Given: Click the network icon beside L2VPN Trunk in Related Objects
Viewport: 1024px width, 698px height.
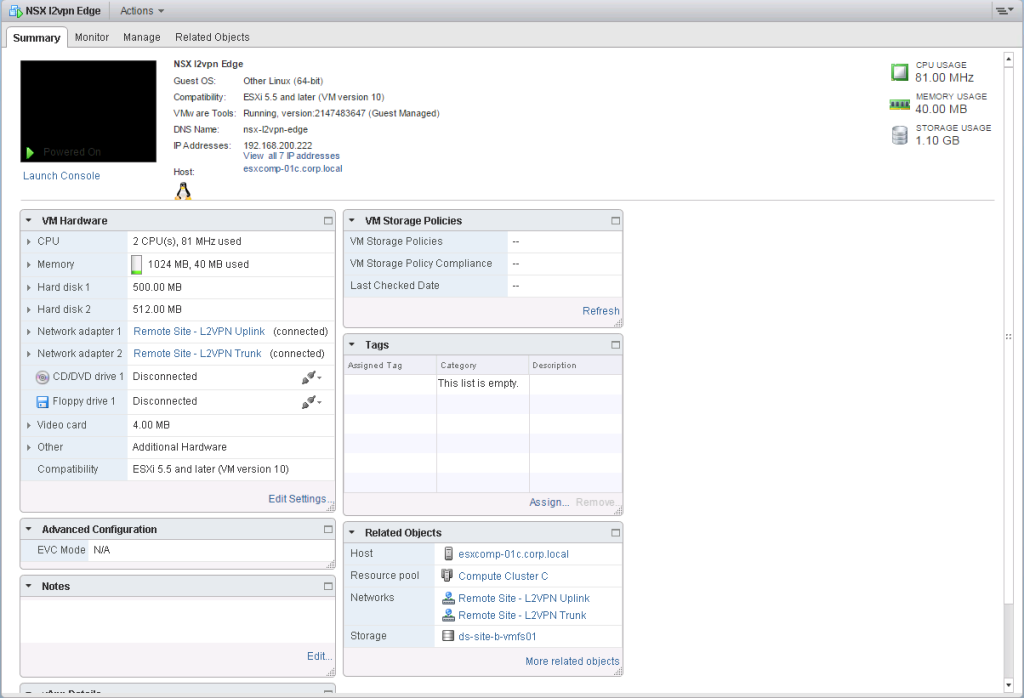Looking at the screenshot, I should [x=449, y=615].
